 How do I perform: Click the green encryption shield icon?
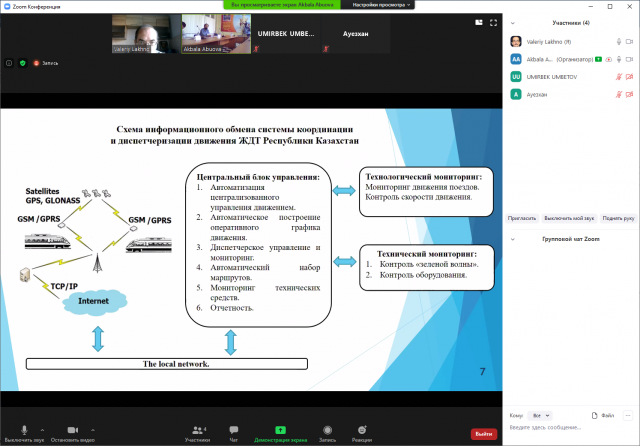pyautogui.click(x=23, y=63)
